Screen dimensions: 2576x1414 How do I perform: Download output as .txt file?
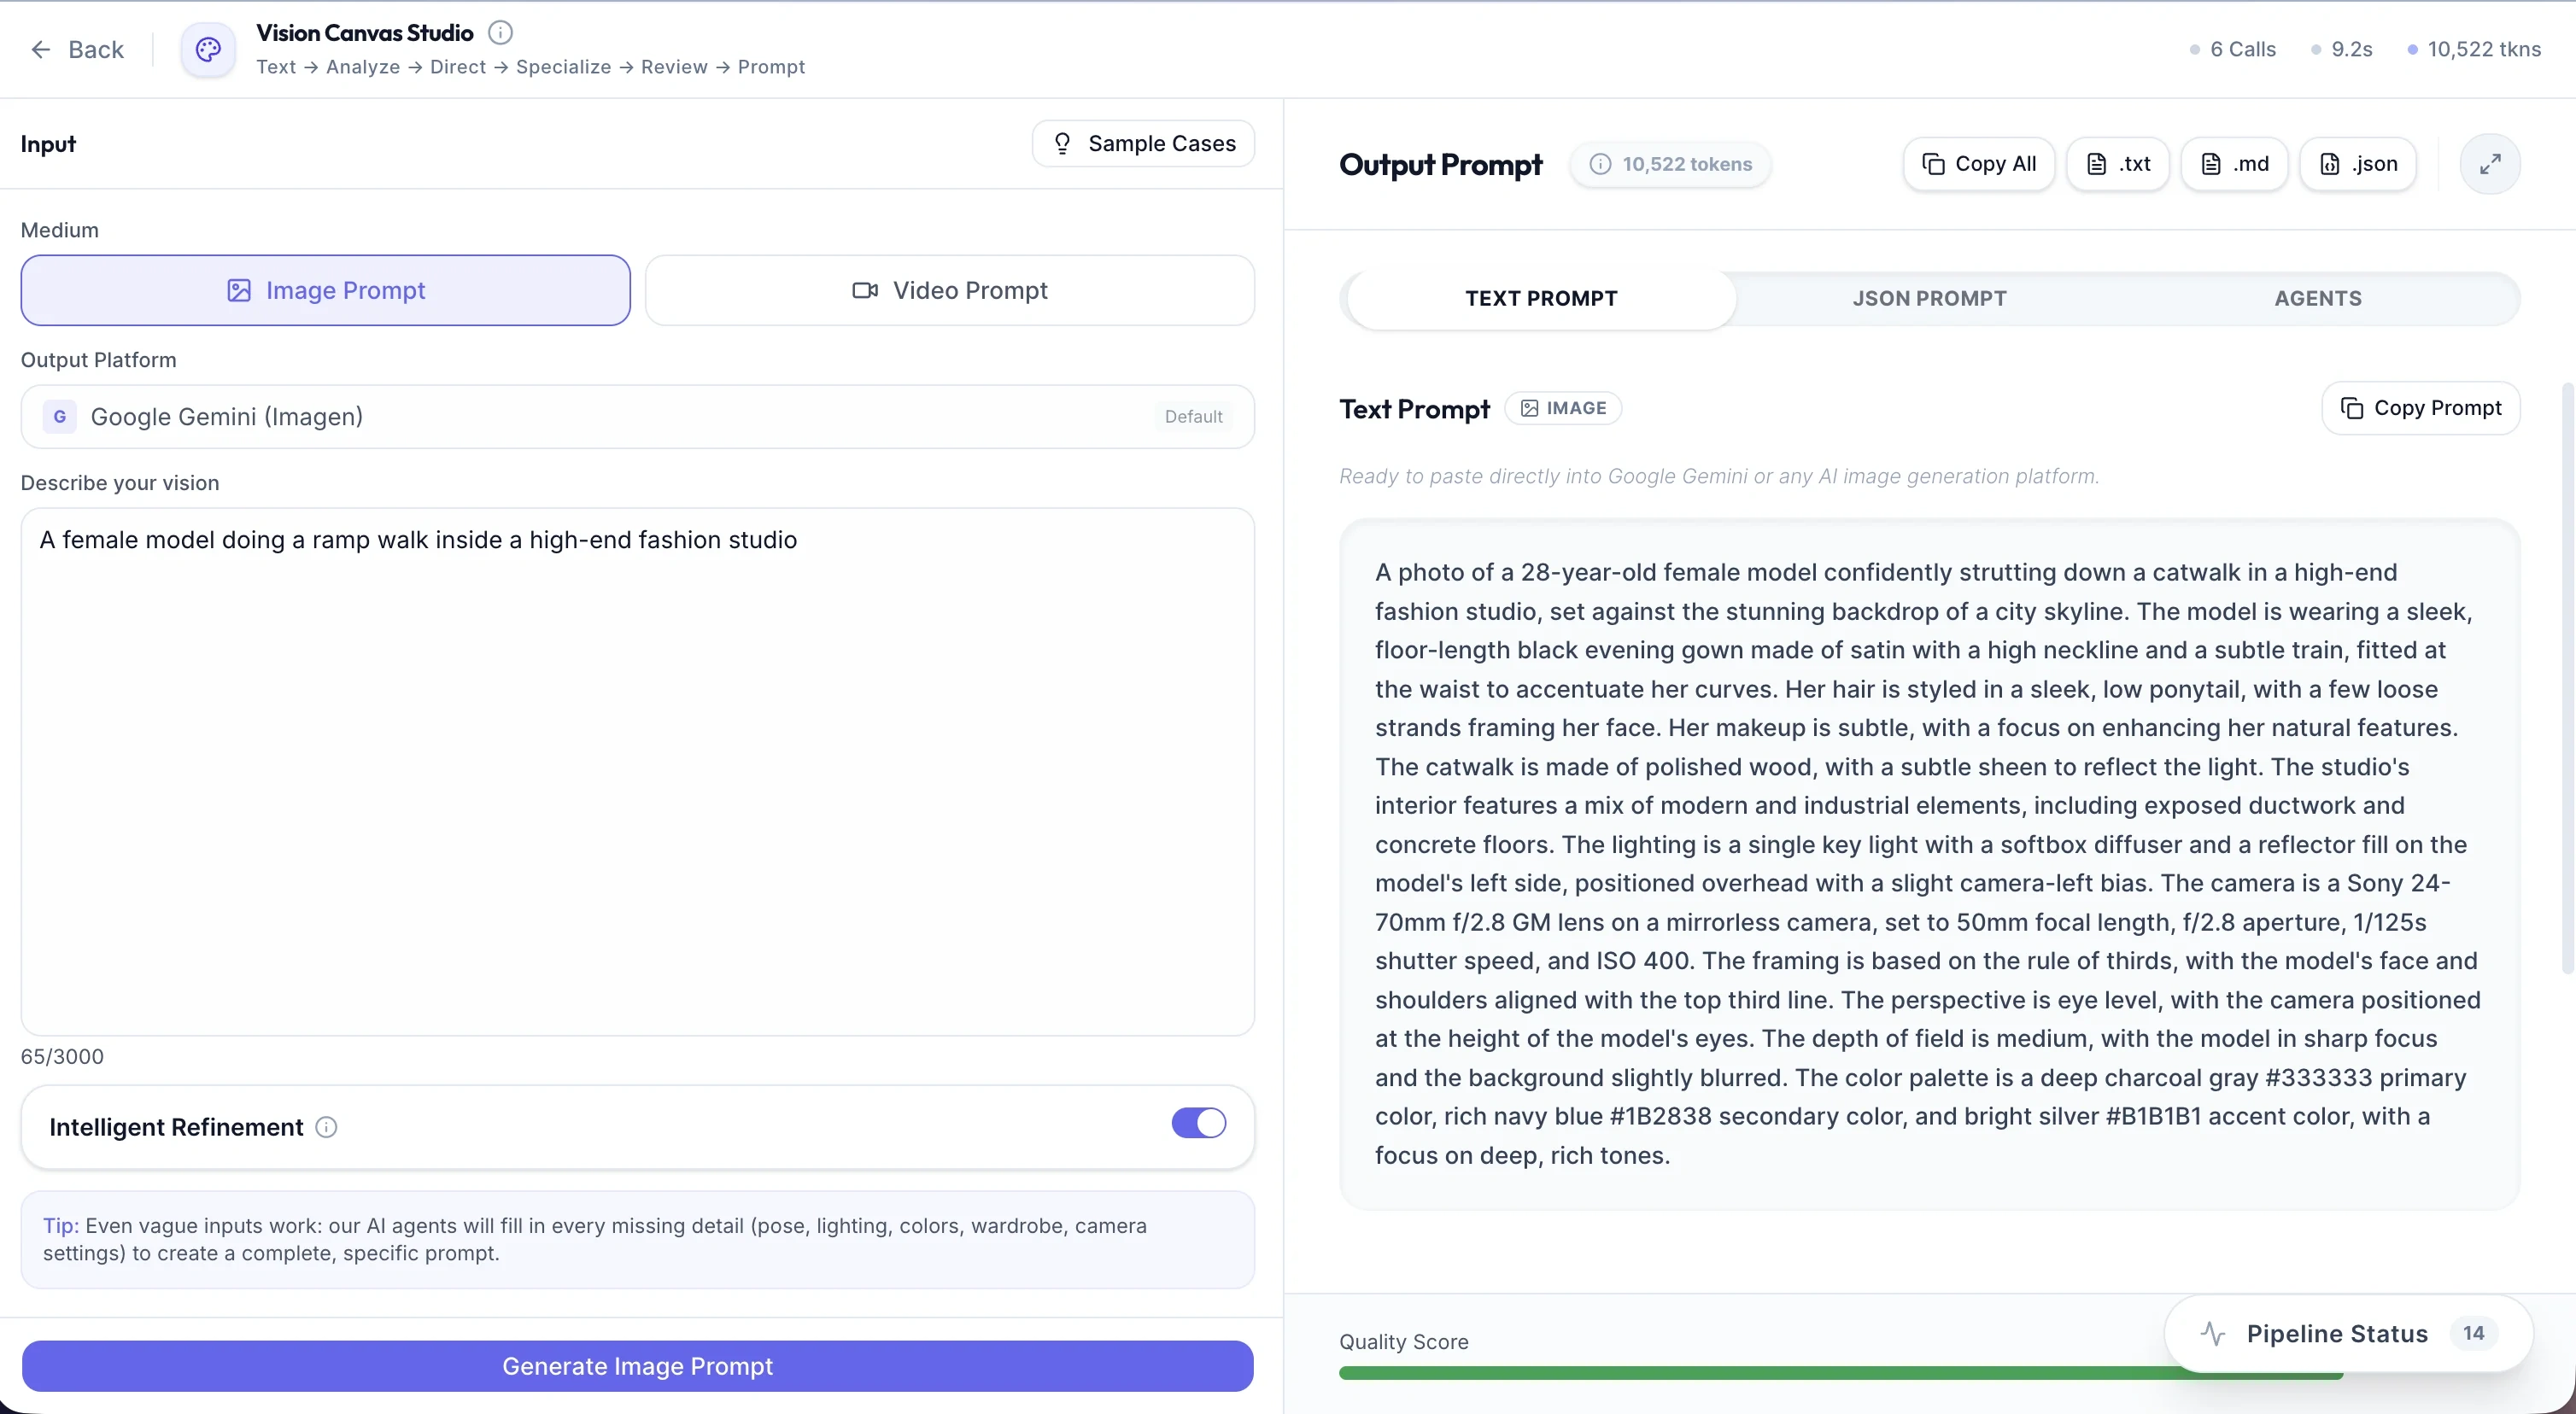[x=2118, y=164]
